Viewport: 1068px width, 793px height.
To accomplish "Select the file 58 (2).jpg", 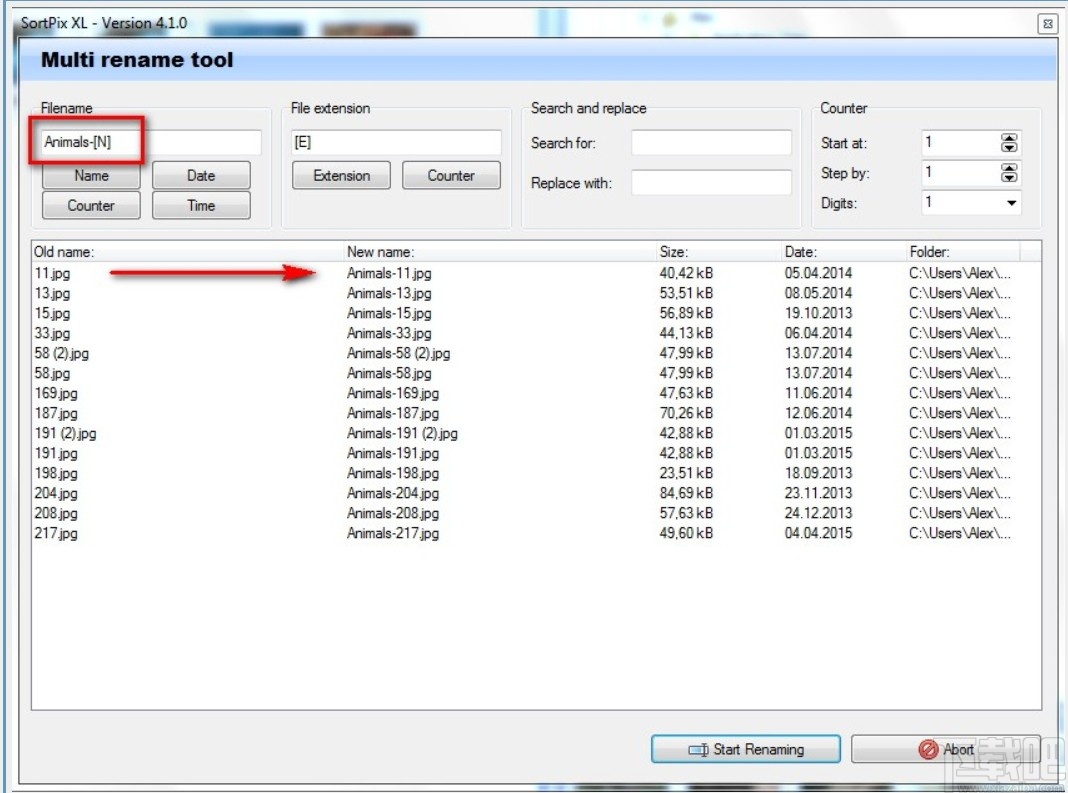I will pyautogui.click(x=61, y=354).
